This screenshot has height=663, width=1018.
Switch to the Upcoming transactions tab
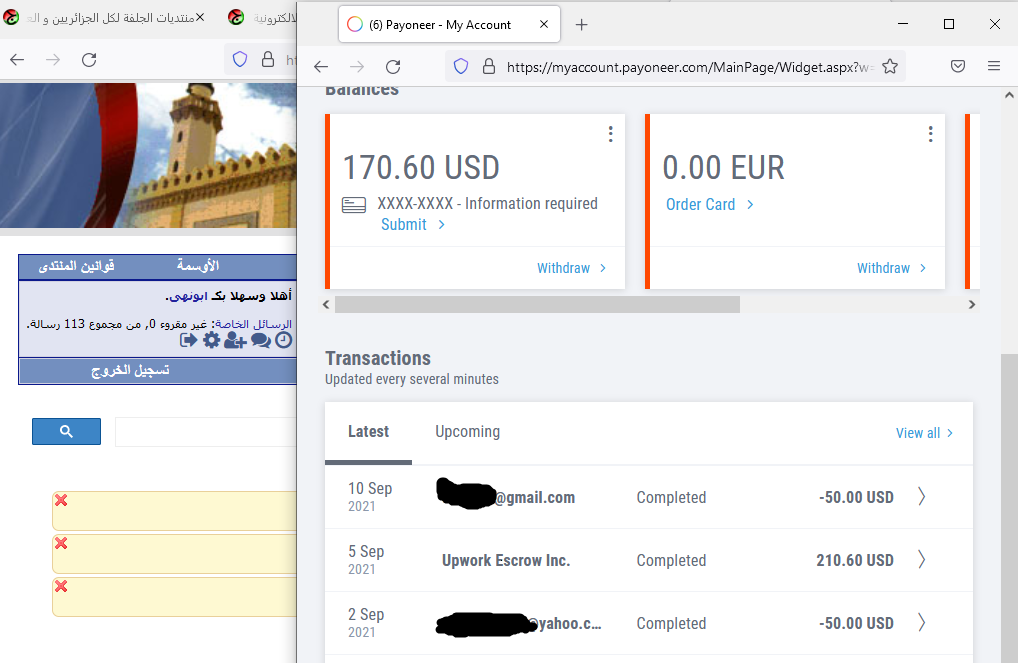click(x=467, y=432)
